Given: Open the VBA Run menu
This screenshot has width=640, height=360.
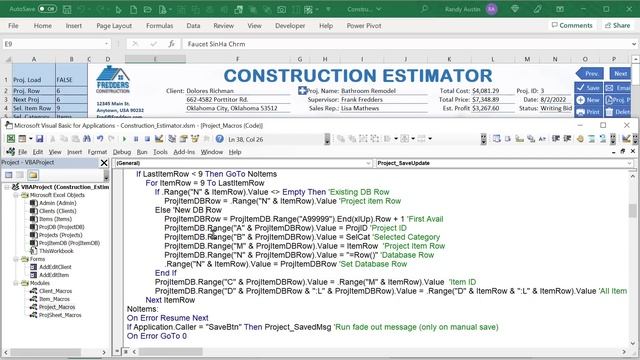Looking at the screenshot, I should coord(142,152).
